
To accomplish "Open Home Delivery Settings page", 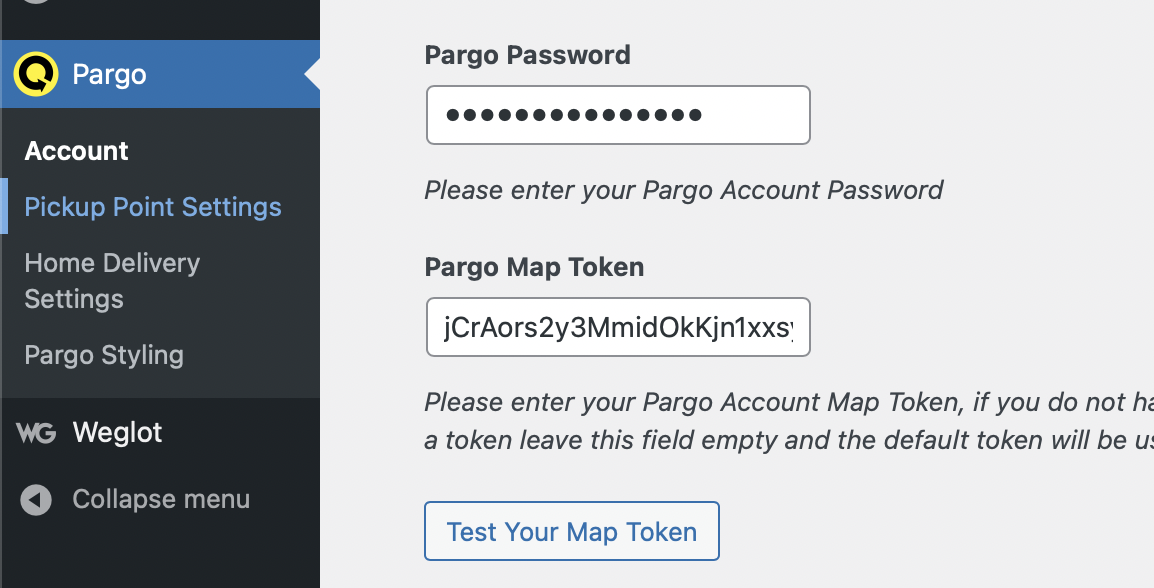I will 112,281.
